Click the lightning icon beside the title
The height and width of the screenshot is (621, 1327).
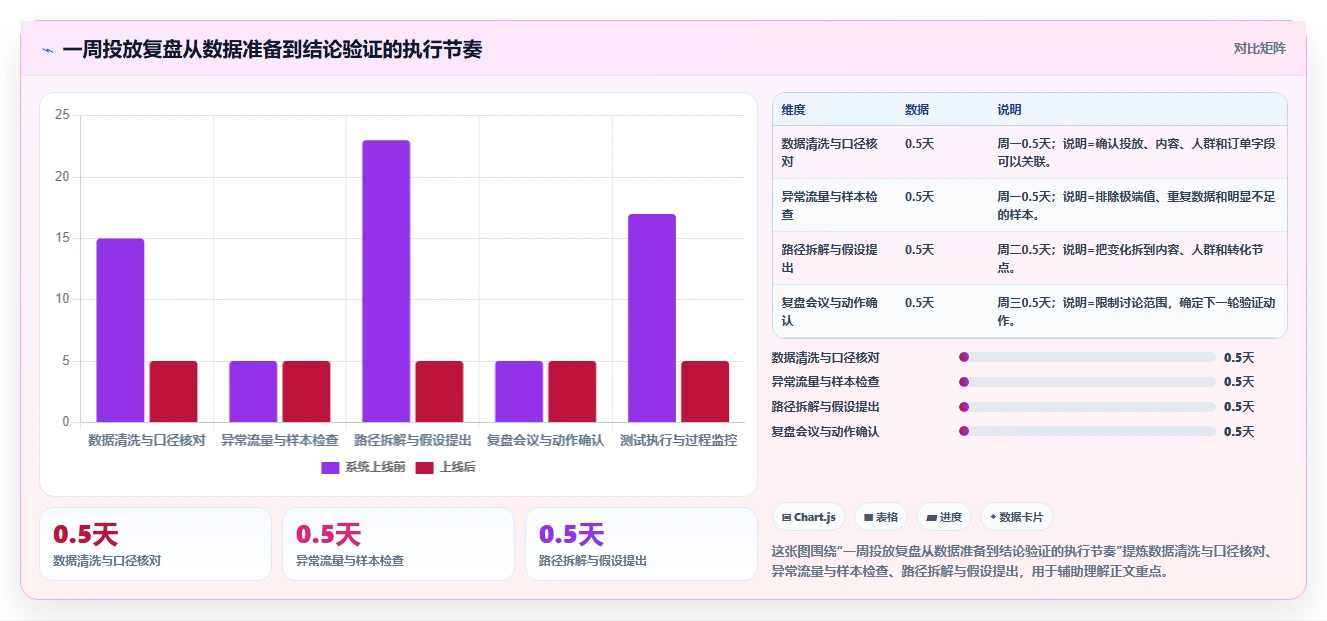pos(47,50)
